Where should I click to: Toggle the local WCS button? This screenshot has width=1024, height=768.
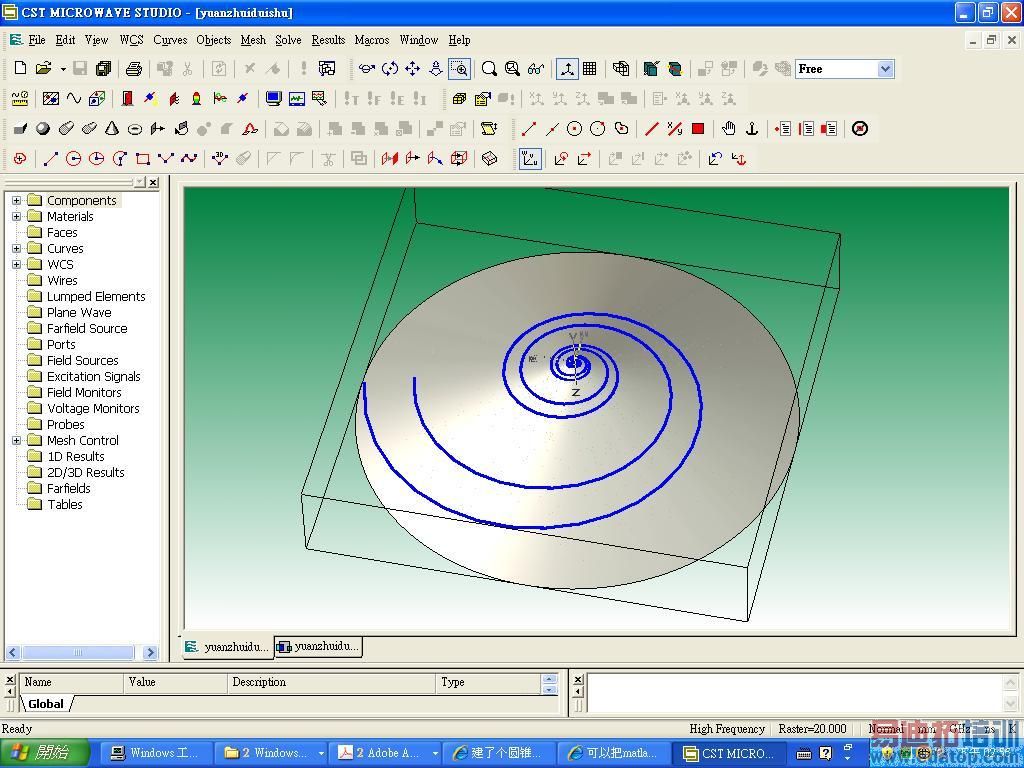pos(530,159)
